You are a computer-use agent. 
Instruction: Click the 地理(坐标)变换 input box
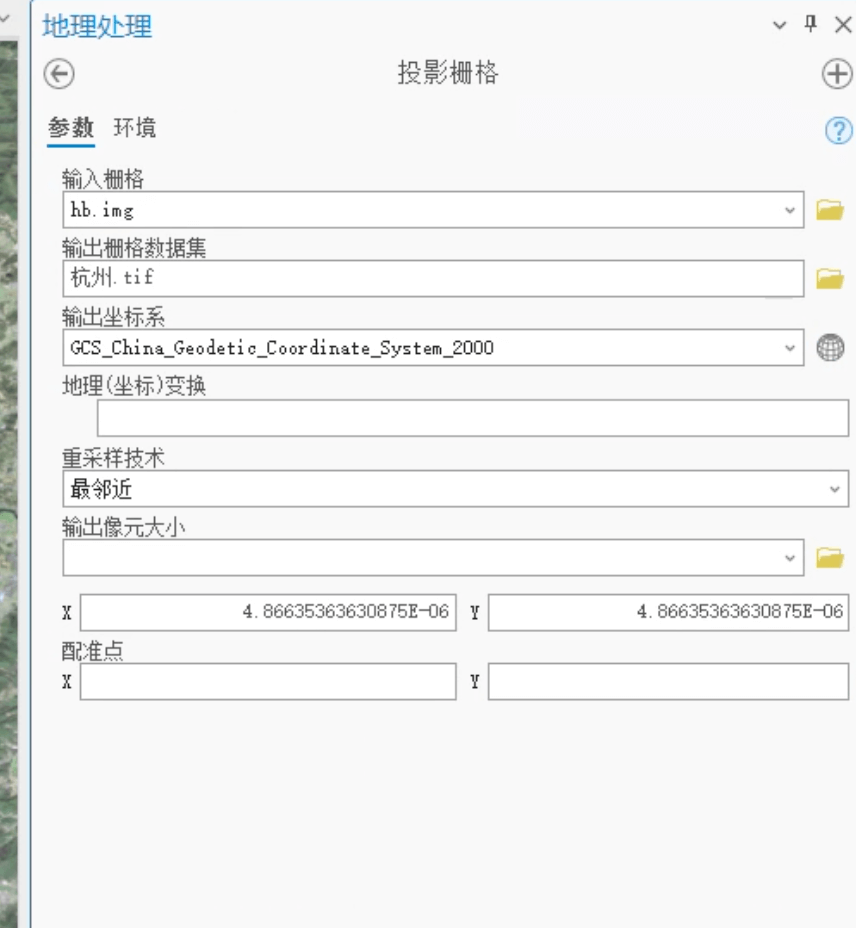[472, 418]
